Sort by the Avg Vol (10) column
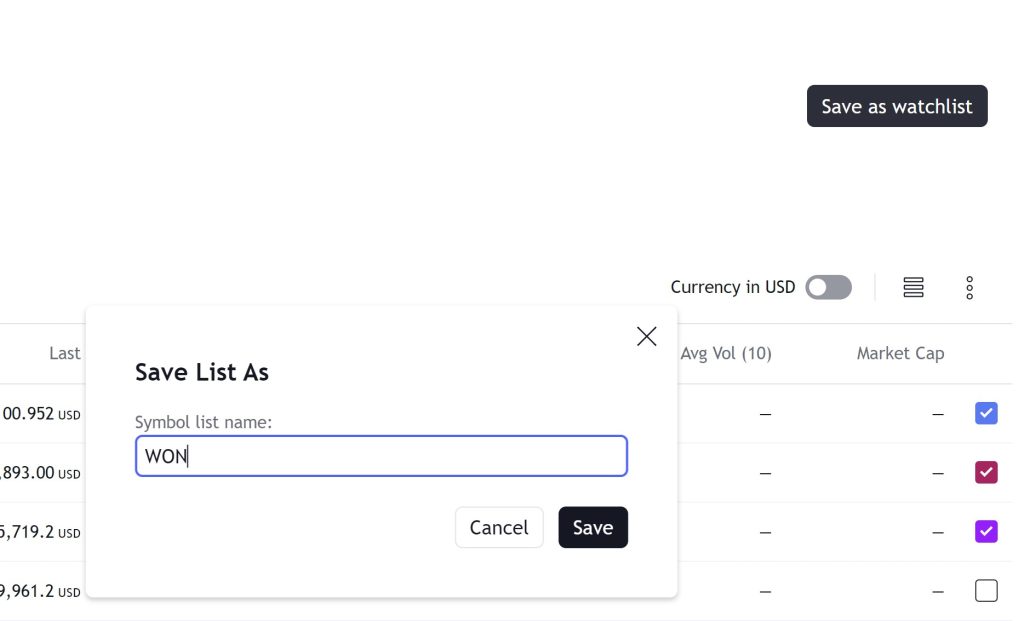This screenshot has width=1024, height=621. pyautogui.click(x=726, y=353)
